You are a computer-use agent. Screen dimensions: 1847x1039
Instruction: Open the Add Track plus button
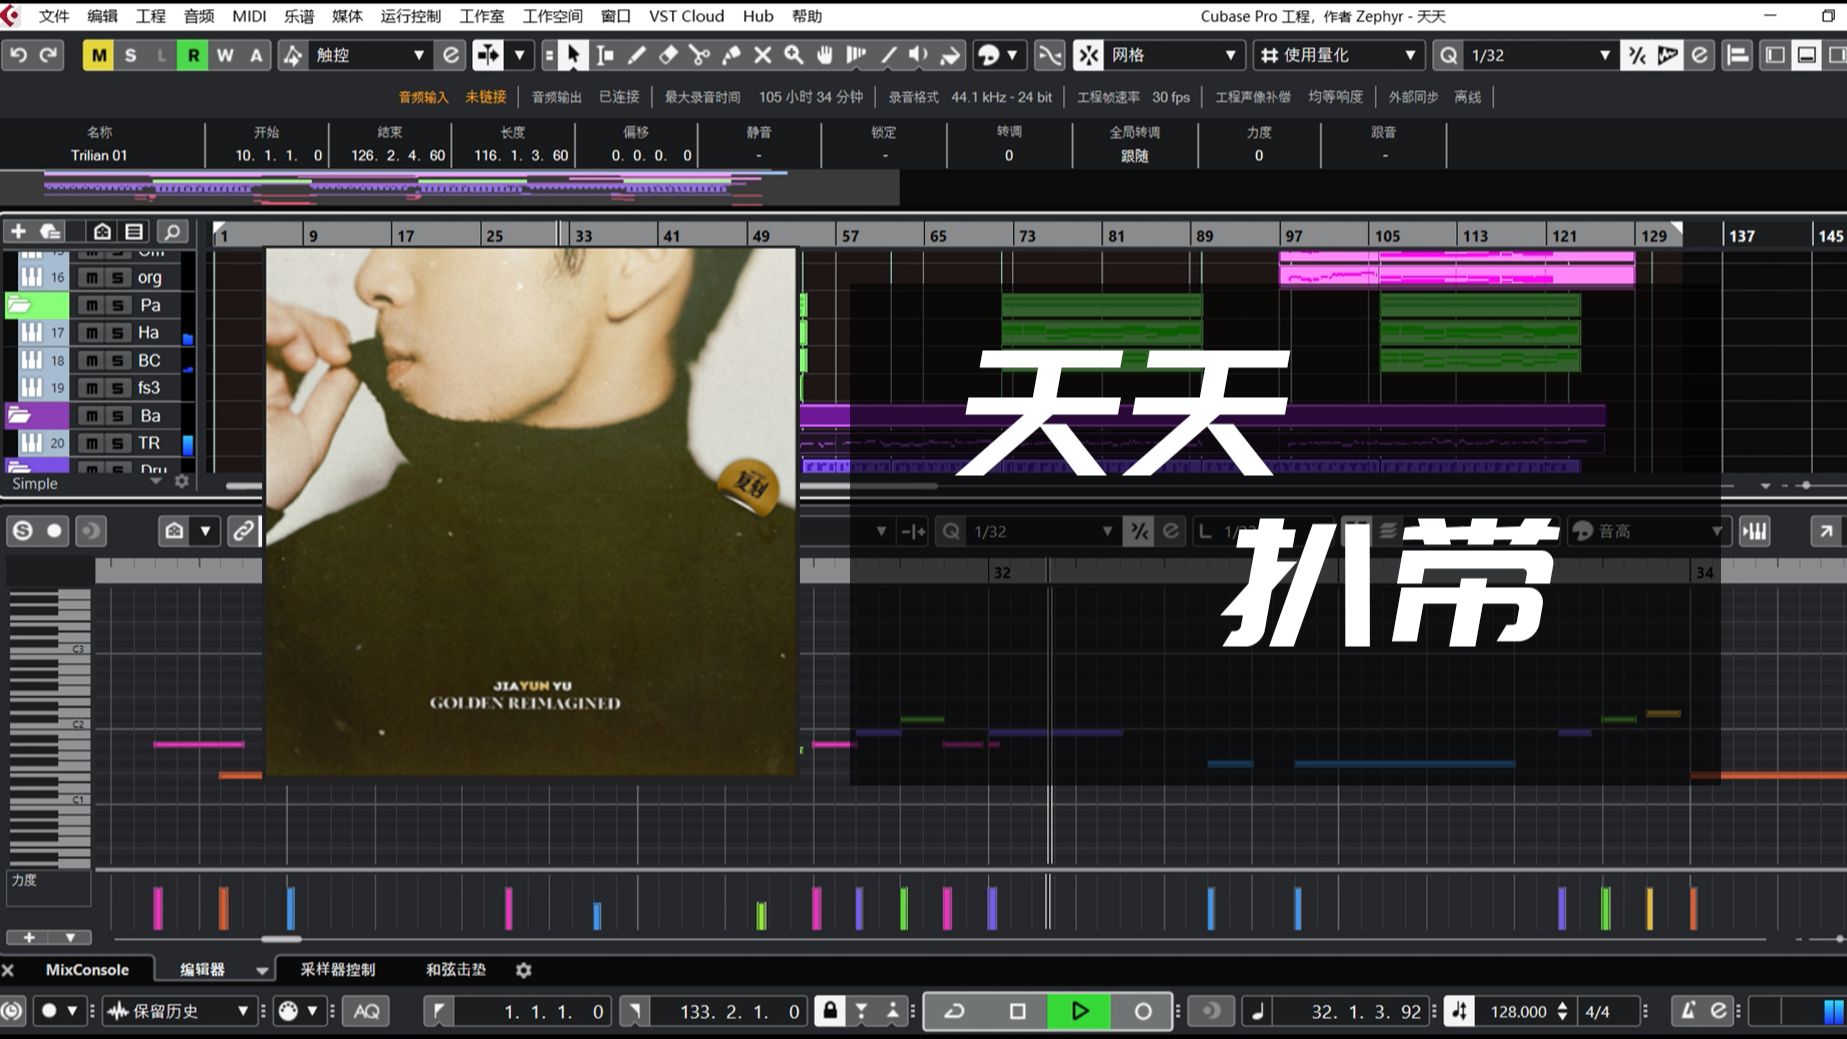[18, 232]
